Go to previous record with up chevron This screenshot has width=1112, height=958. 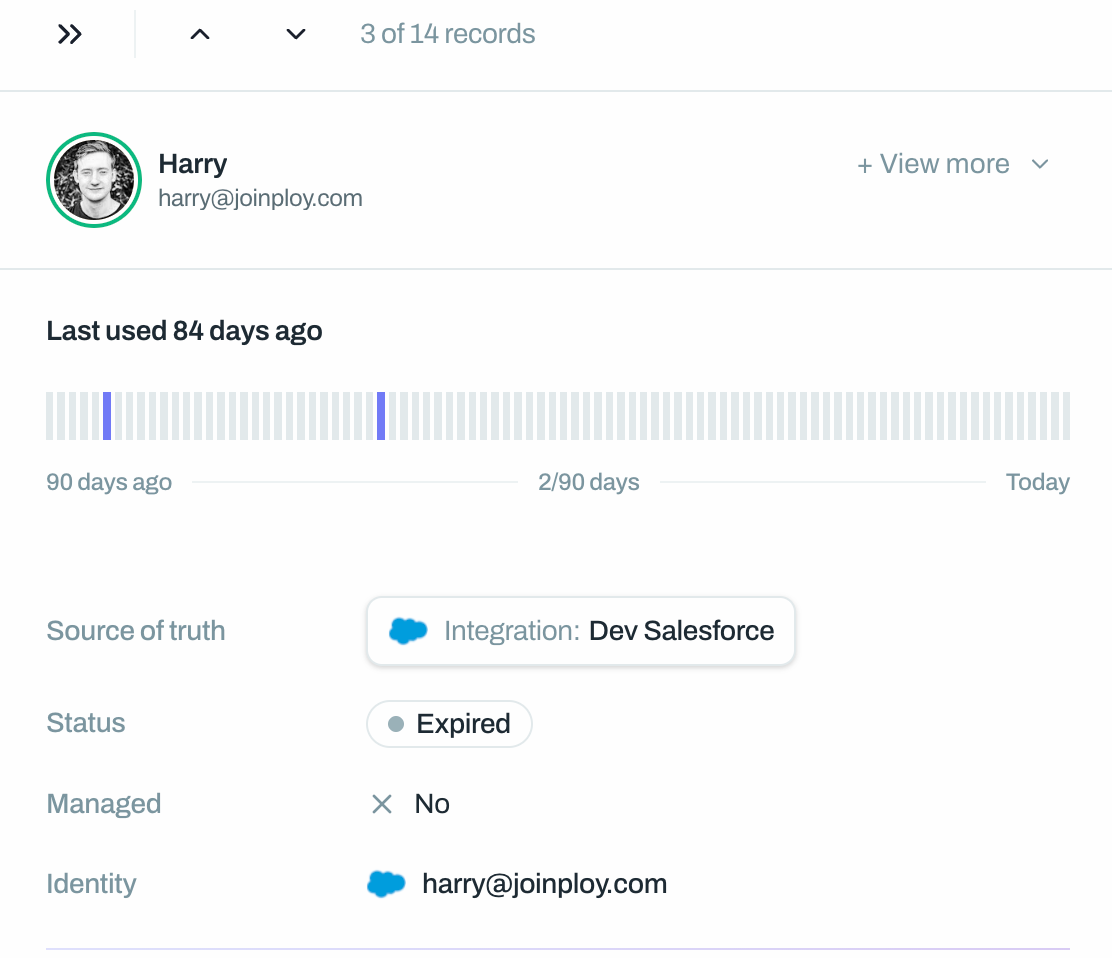[x=200, y=35]
